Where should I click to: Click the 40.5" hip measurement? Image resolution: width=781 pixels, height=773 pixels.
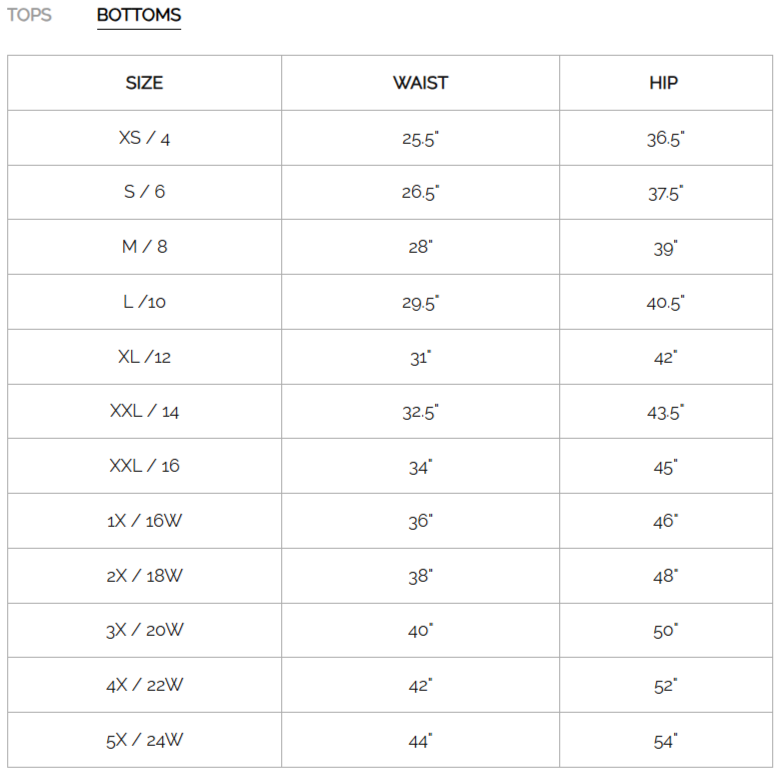pos(665,302)
